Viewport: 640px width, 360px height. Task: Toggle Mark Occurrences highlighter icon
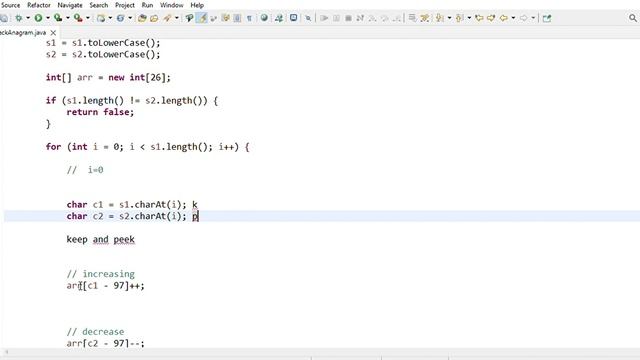point(202,18)
